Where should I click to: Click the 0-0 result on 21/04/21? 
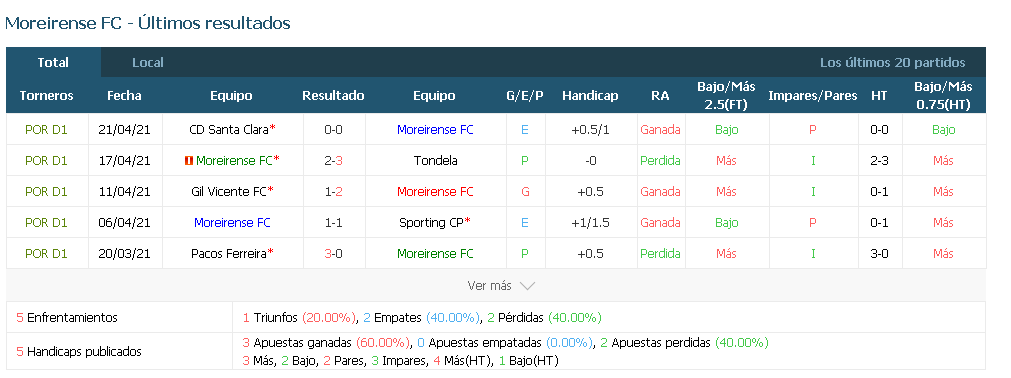333,130
